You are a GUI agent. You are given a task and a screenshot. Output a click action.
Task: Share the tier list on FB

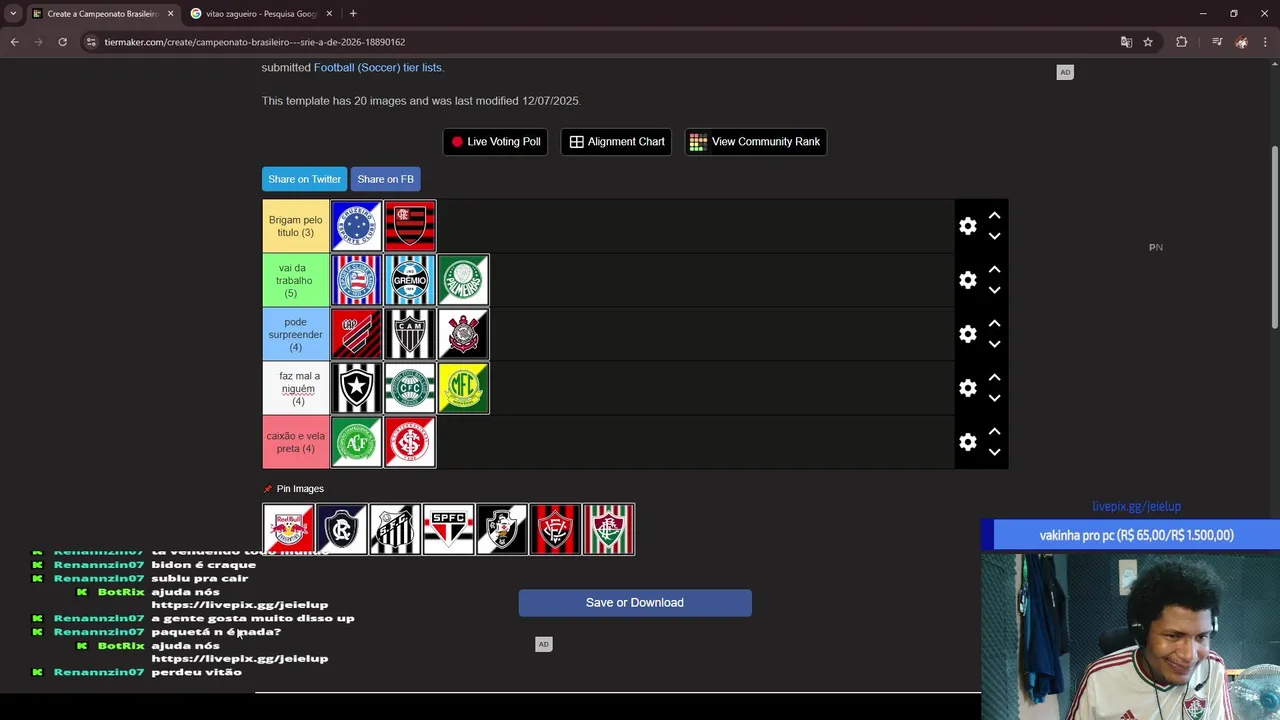tap(385, 179)
